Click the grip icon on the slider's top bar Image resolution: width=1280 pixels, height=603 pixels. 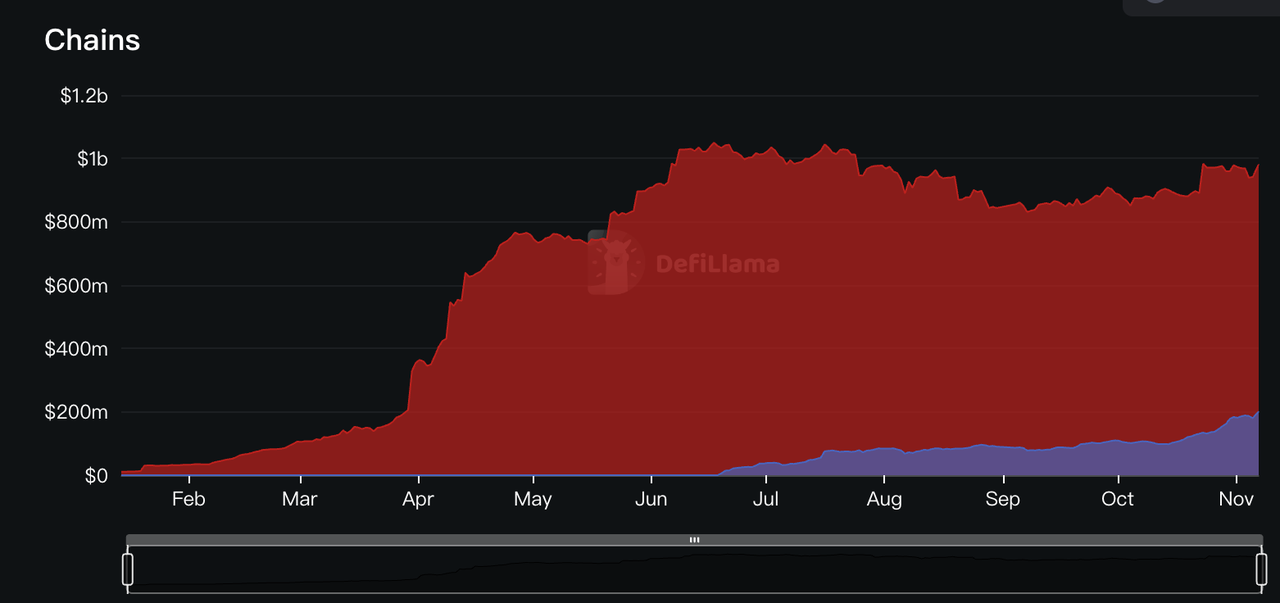(x=694, y=540)
